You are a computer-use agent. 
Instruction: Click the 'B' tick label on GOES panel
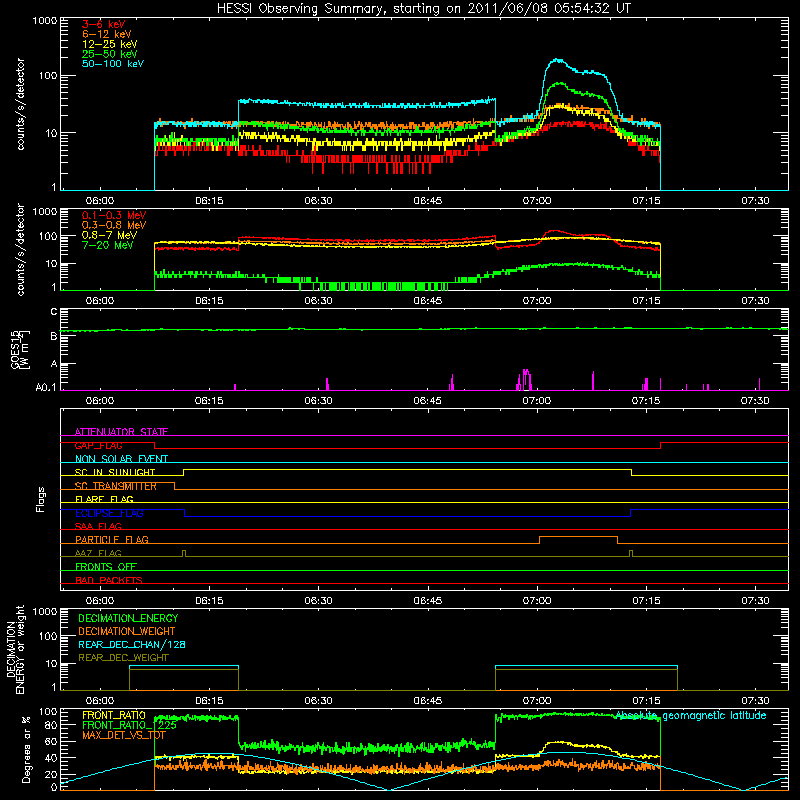pos(54,336)
